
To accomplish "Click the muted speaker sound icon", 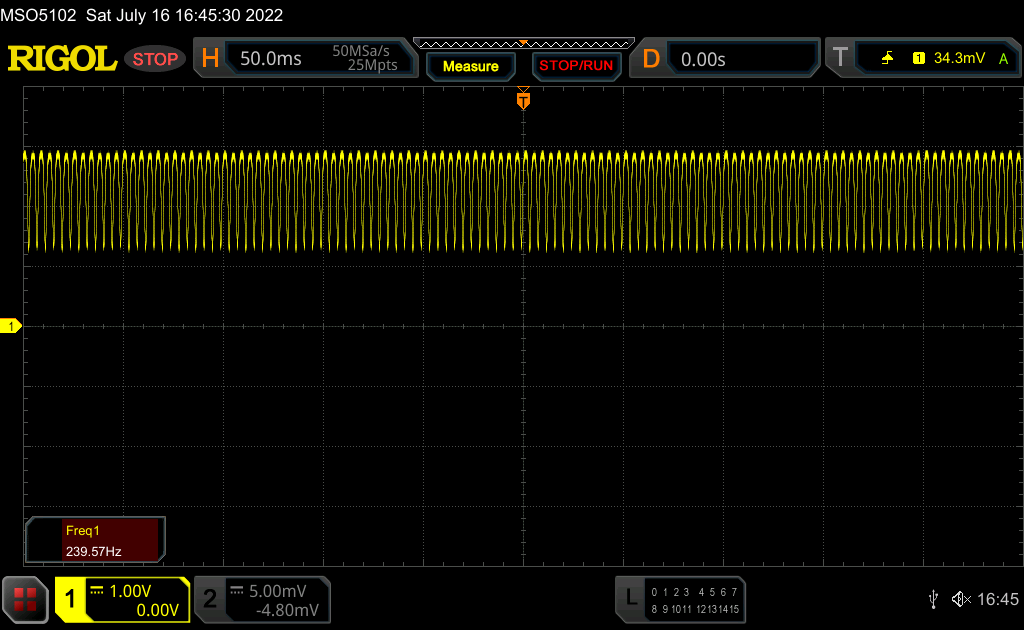I will click(x=960, y=599).
